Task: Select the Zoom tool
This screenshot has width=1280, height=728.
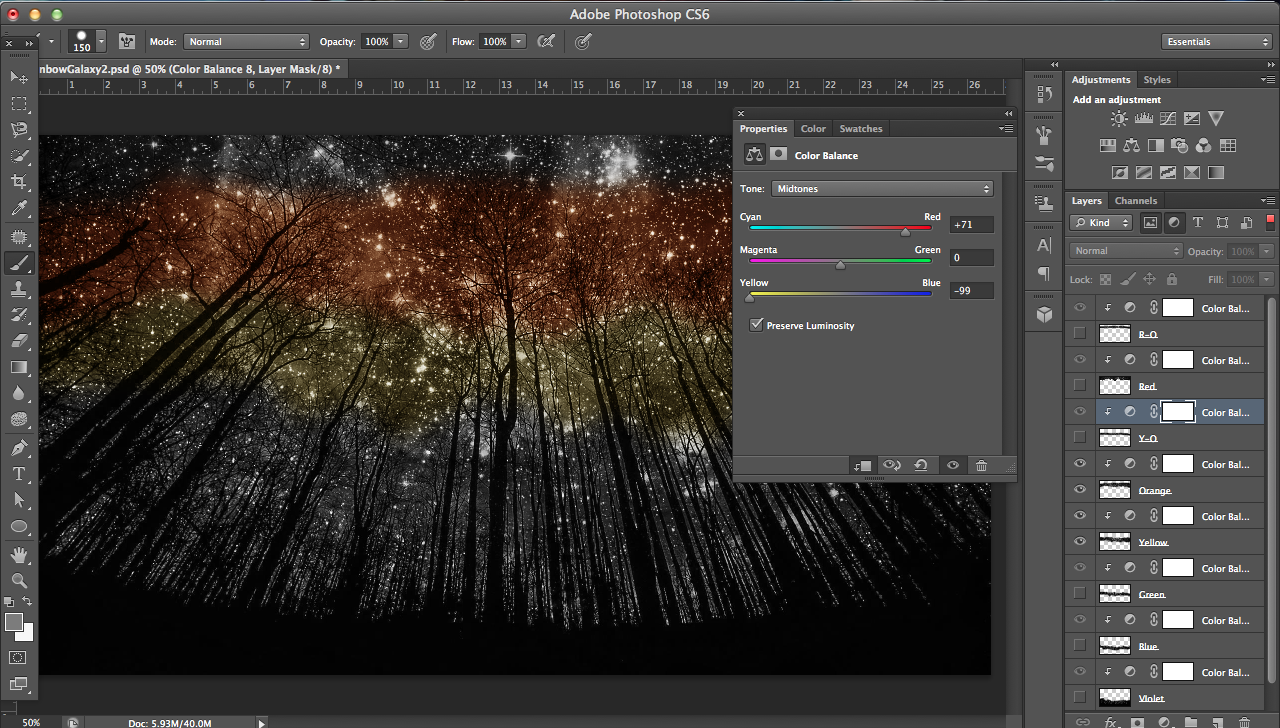Action: click(x=19, y=579)
